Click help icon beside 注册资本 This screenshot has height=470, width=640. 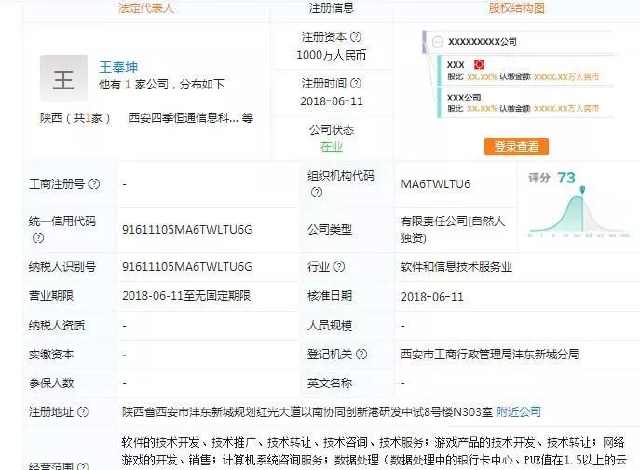pos(356,37)
